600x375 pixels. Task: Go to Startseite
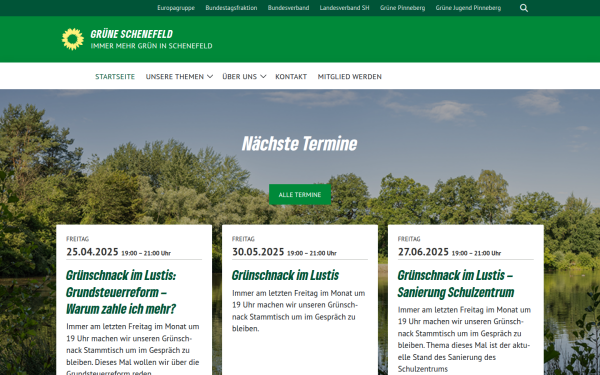pyautogui.click(x=115, y=77)
